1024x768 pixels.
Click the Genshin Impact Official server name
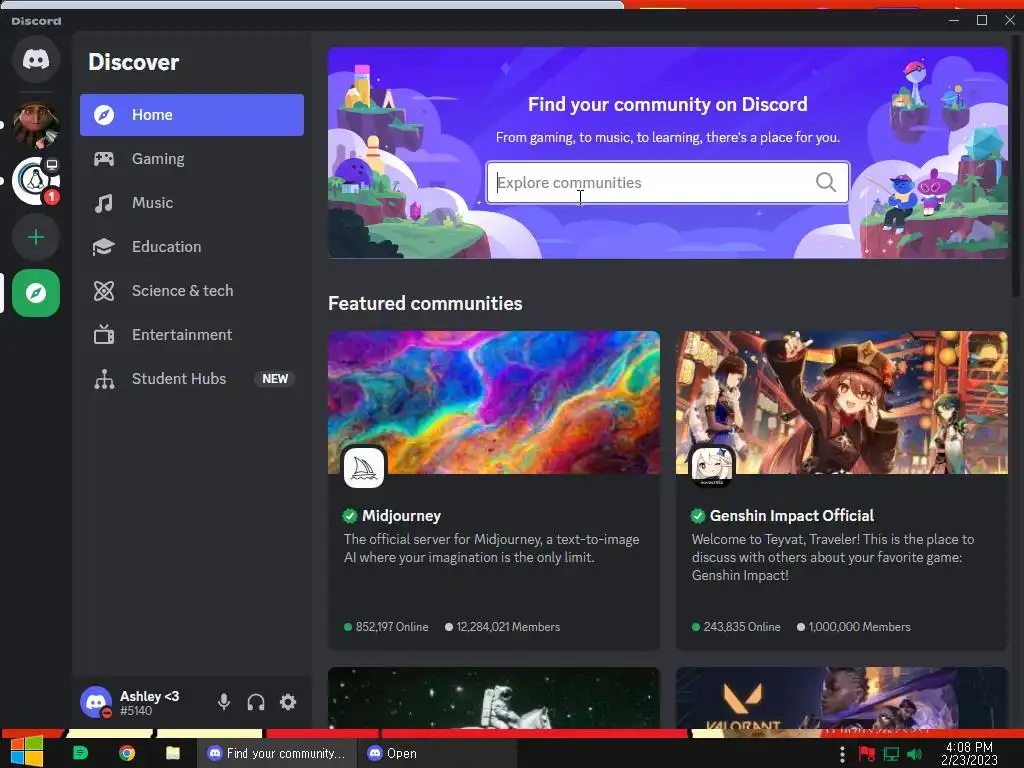792,516
